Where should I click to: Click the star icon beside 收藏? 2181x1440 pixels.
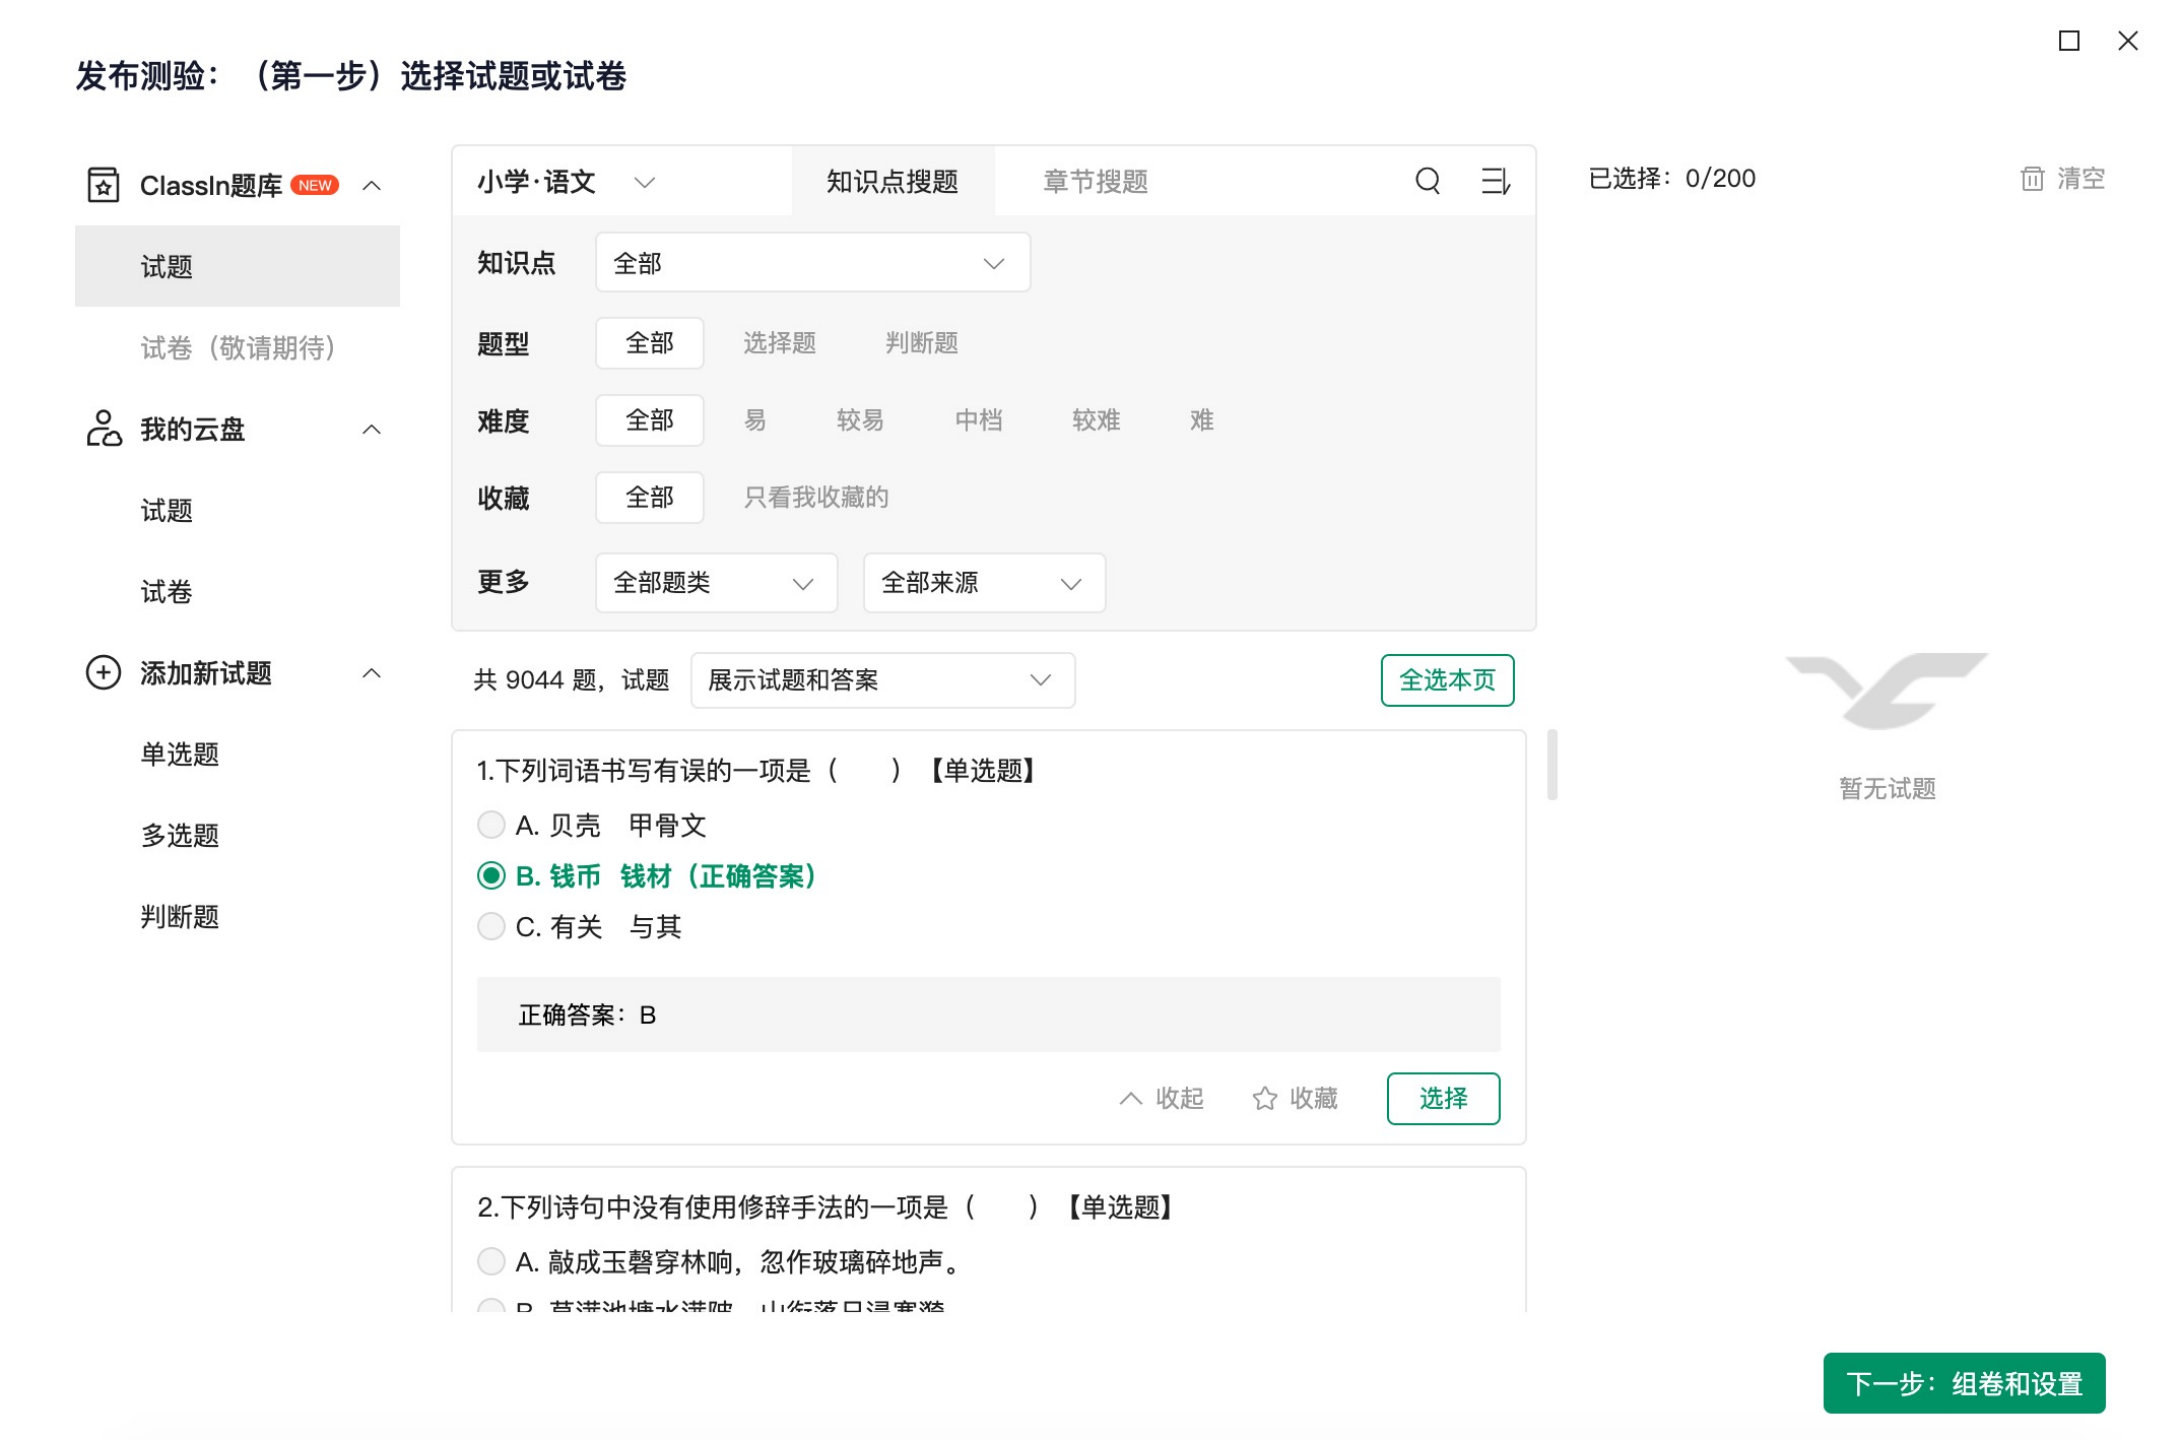pos(1264,1098)
